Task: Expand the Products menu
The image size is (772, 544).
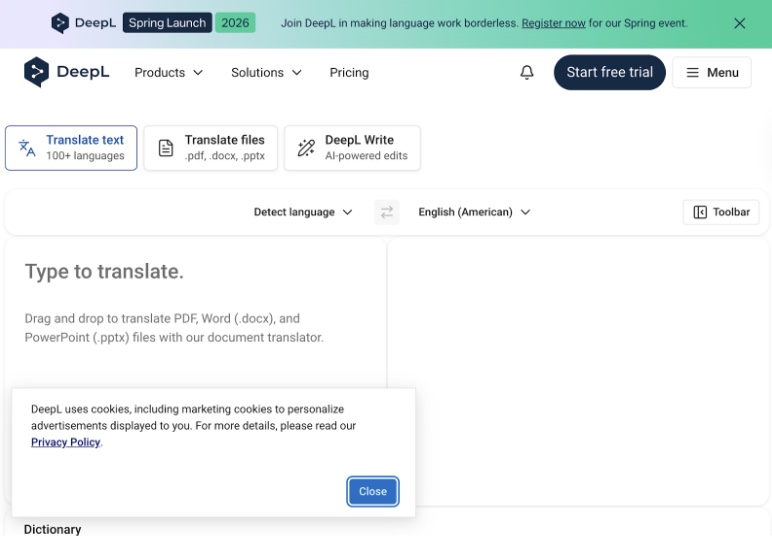Action: point(168,72)
